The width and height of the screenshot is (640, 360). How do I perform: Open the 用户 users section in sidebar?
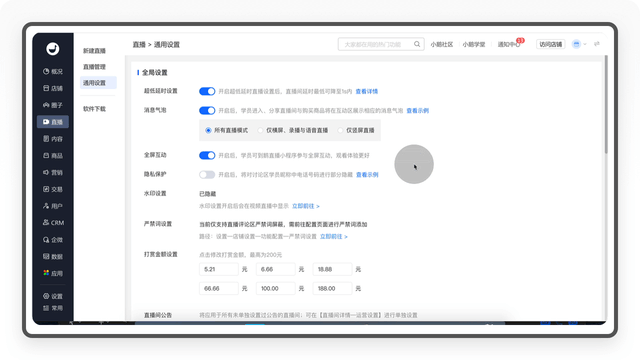(x=53, y=206)
